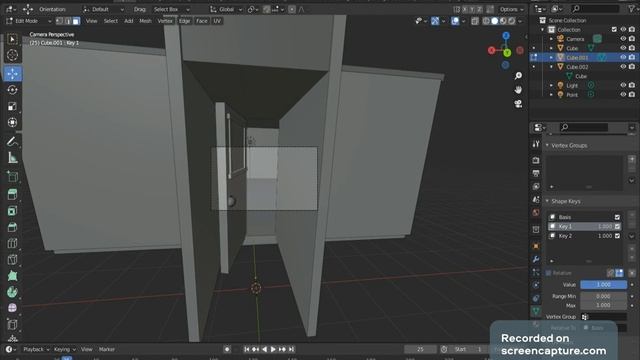
Task: Uncheck the Collection exclude checkbox
Action: click(614, 29)
